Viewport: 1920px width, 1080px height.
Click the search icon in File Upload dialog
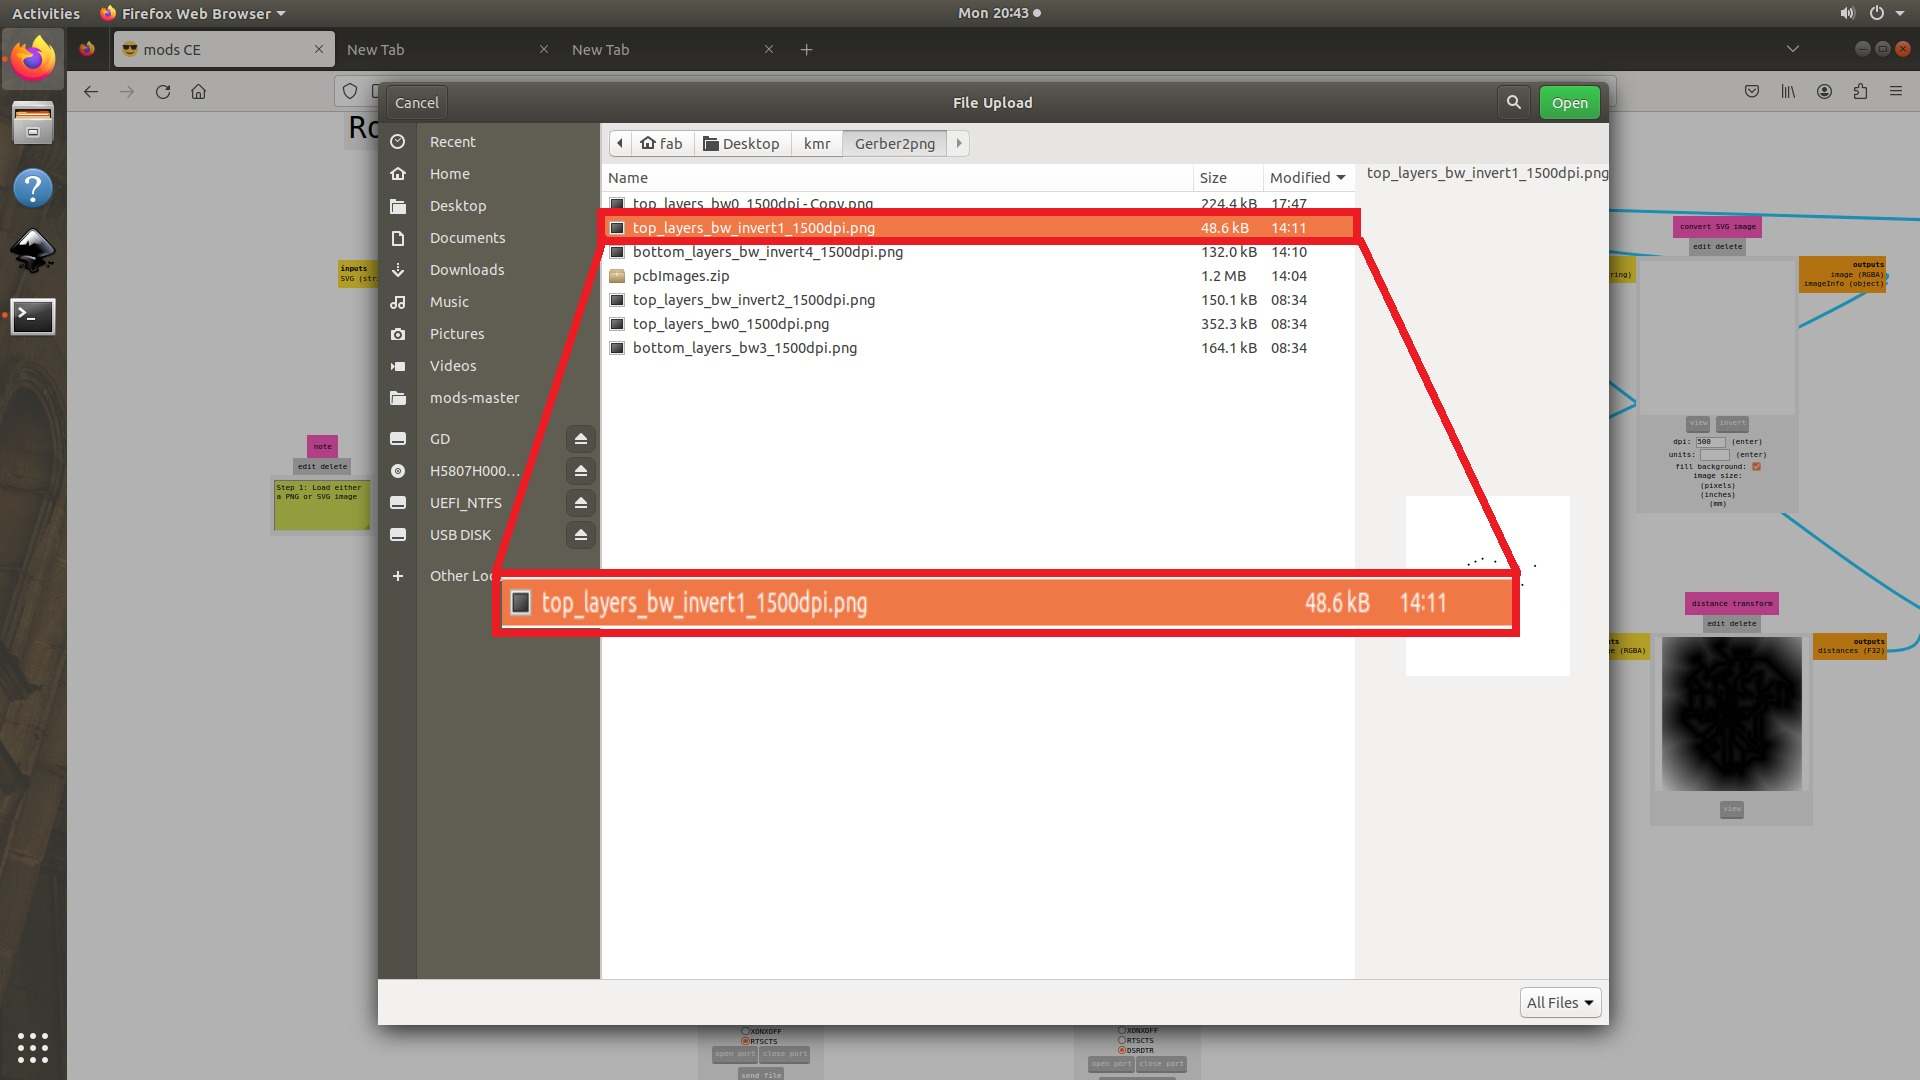pyautogui.click(x=1513, y=102)
